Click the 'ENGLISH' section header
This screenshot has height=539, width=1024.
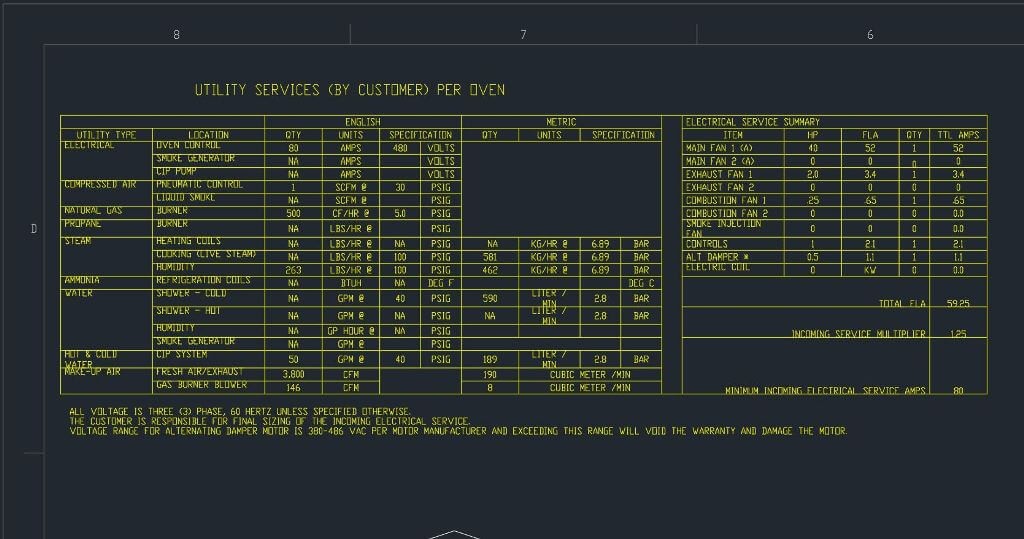point(362,122)
